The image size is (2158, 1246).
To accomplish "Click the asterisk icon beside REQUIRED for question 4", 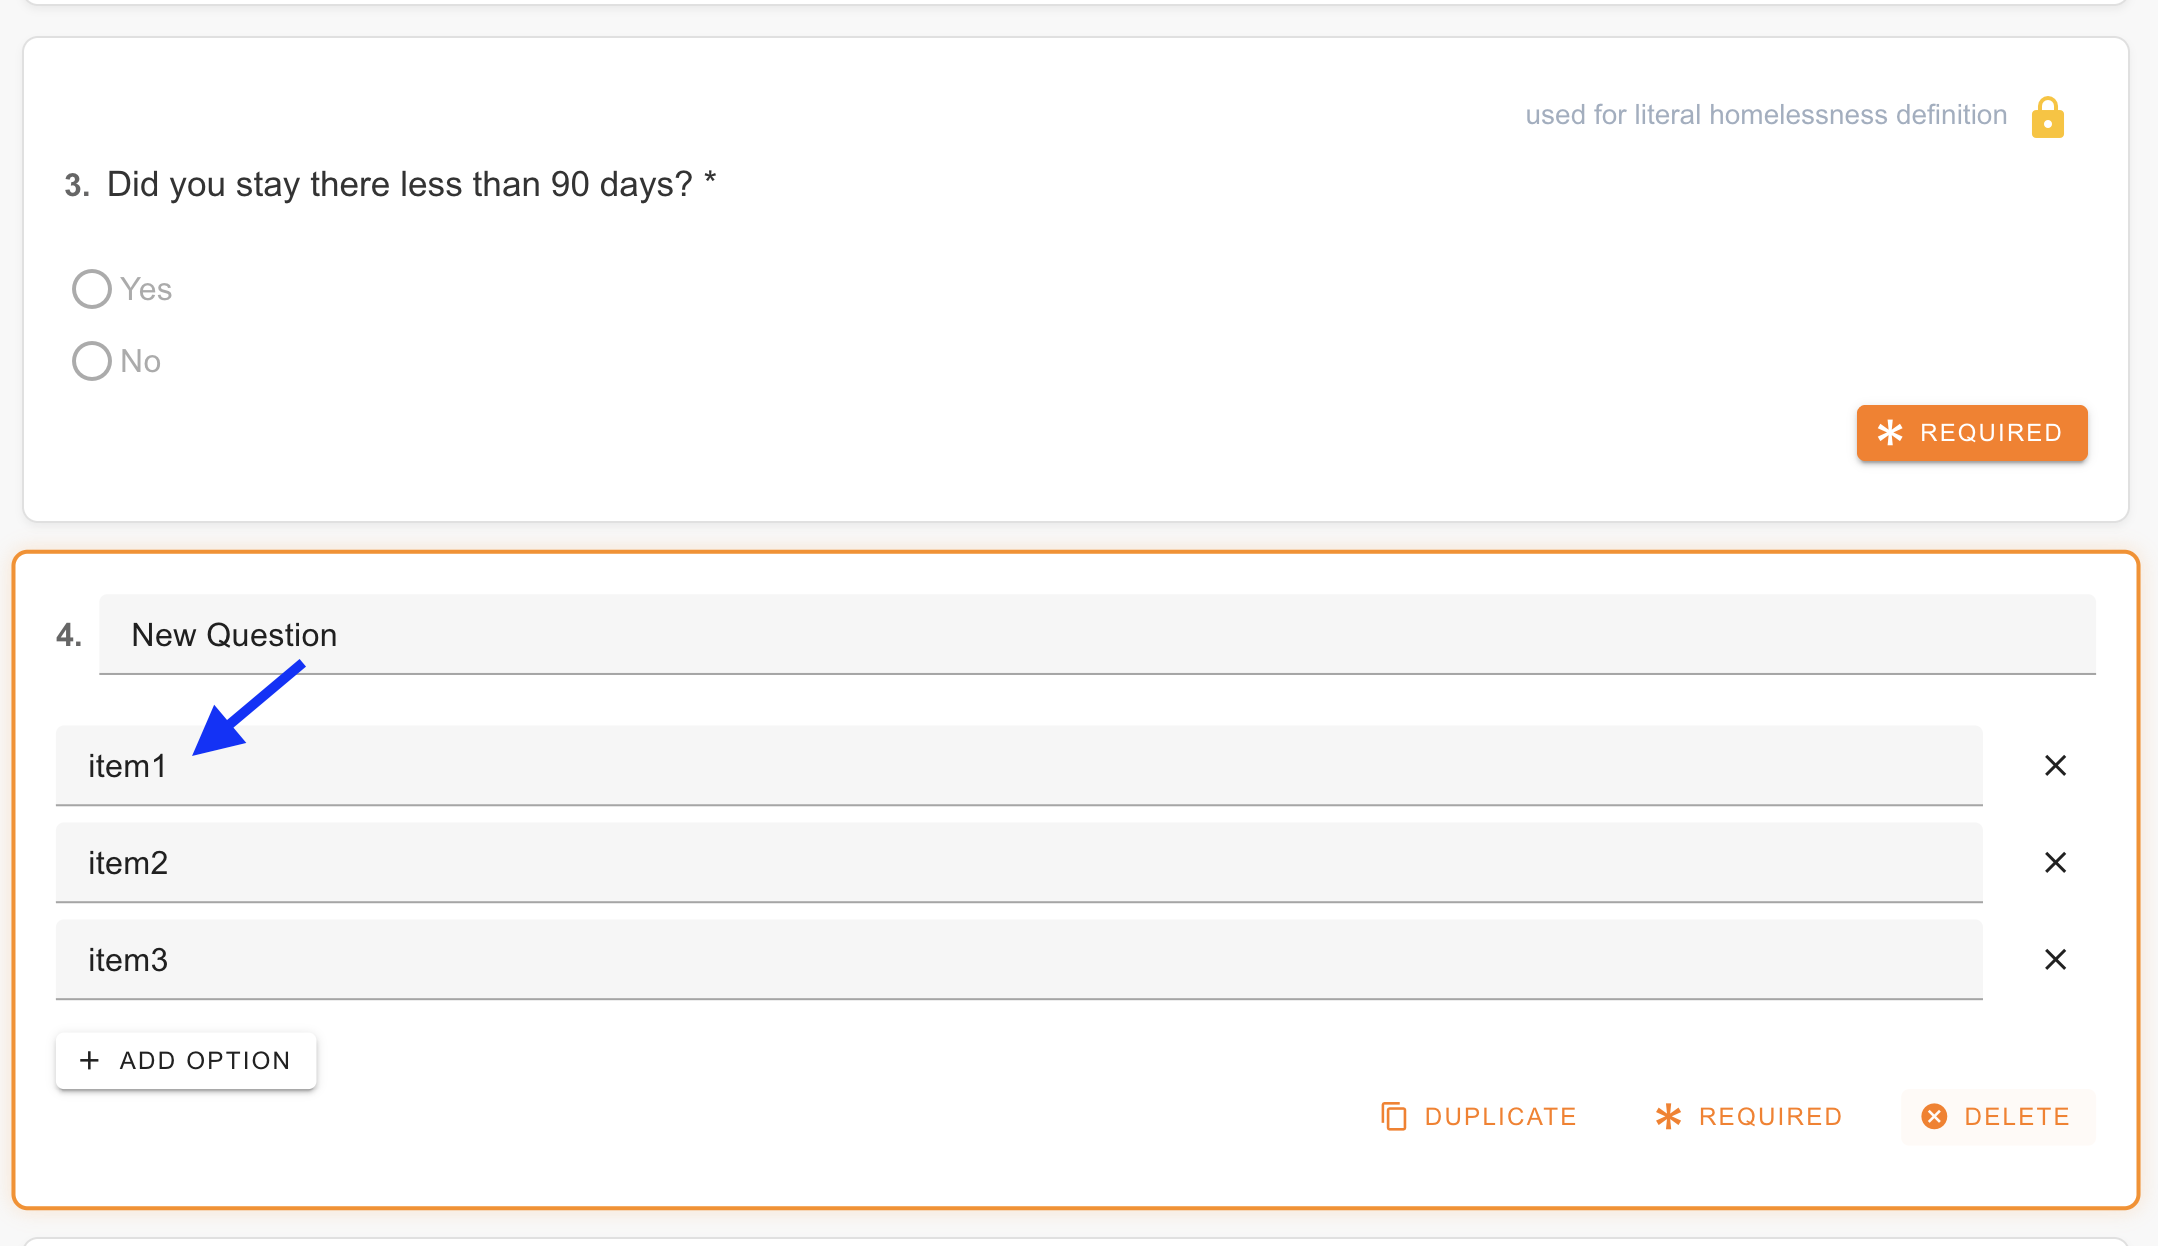I will point(1668,1116).
